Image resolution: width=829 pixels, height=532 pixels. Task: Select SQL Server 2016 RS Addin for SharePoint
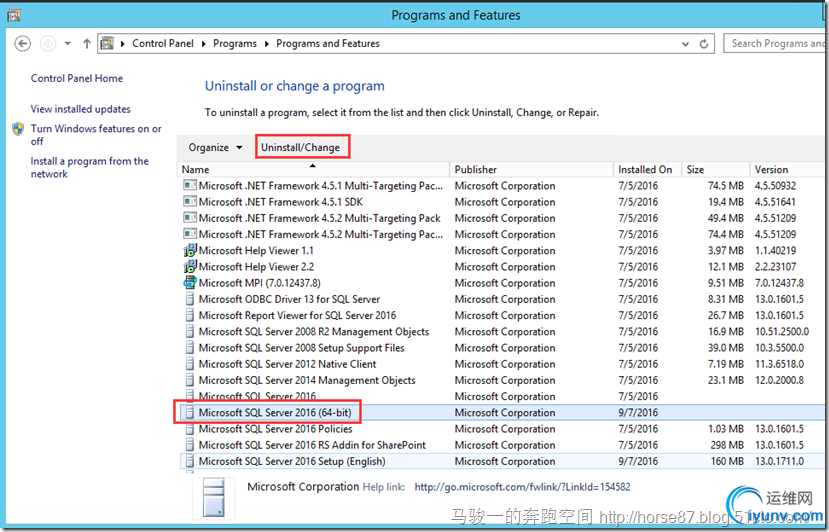point(501,445)
